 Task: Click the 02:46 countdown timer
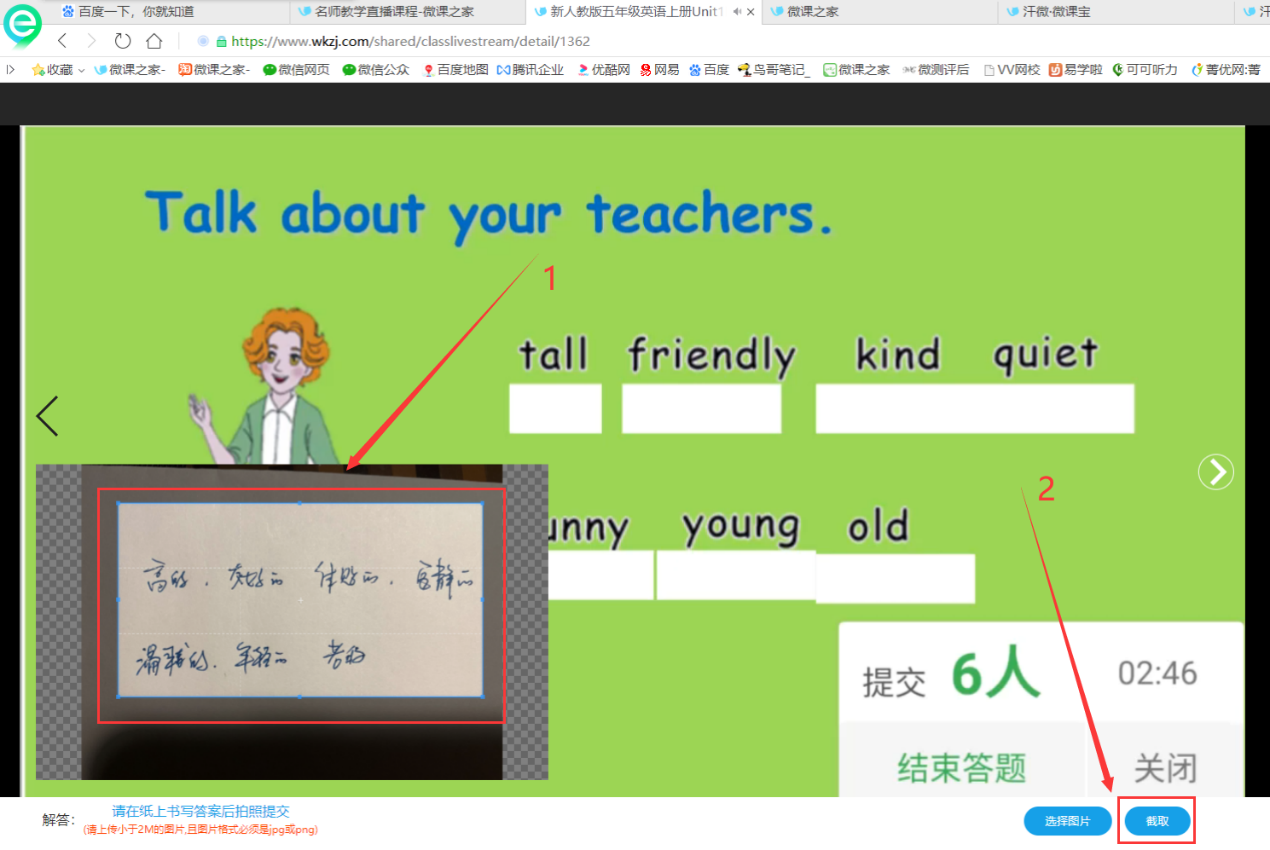(x=1158, y=673)
